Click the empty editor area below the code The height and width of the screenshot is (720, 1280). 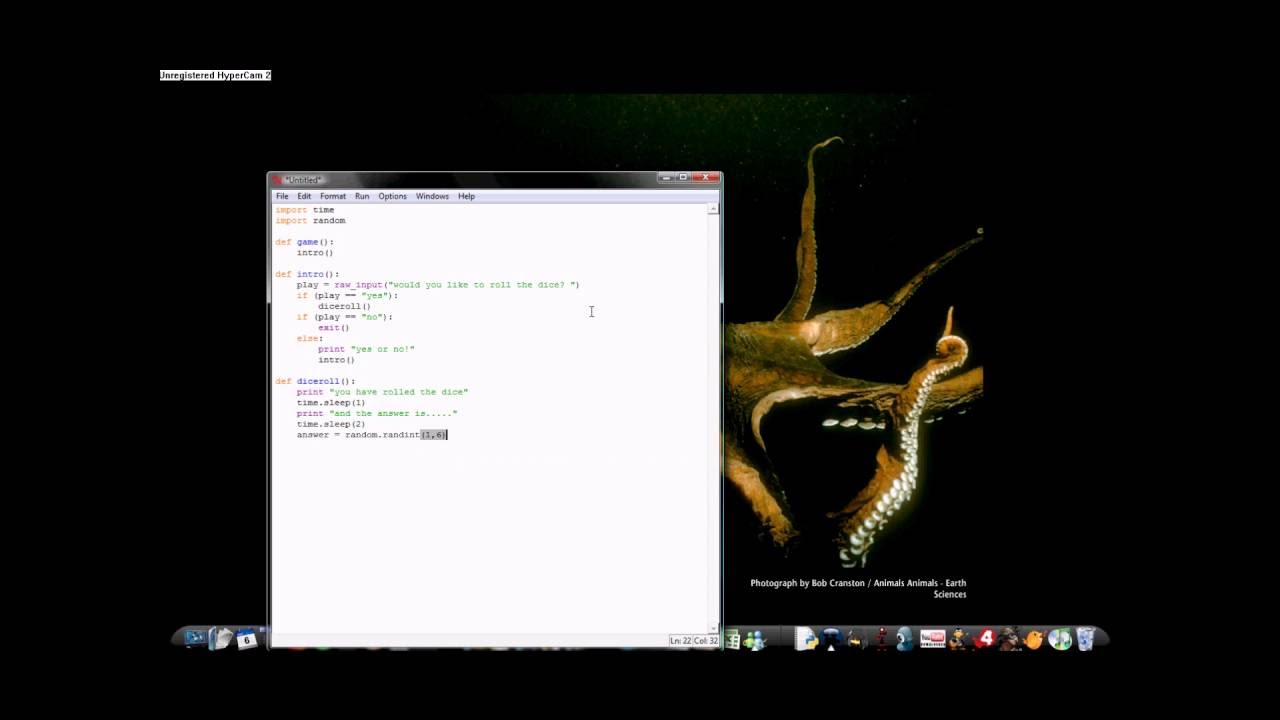coord(490,535)
